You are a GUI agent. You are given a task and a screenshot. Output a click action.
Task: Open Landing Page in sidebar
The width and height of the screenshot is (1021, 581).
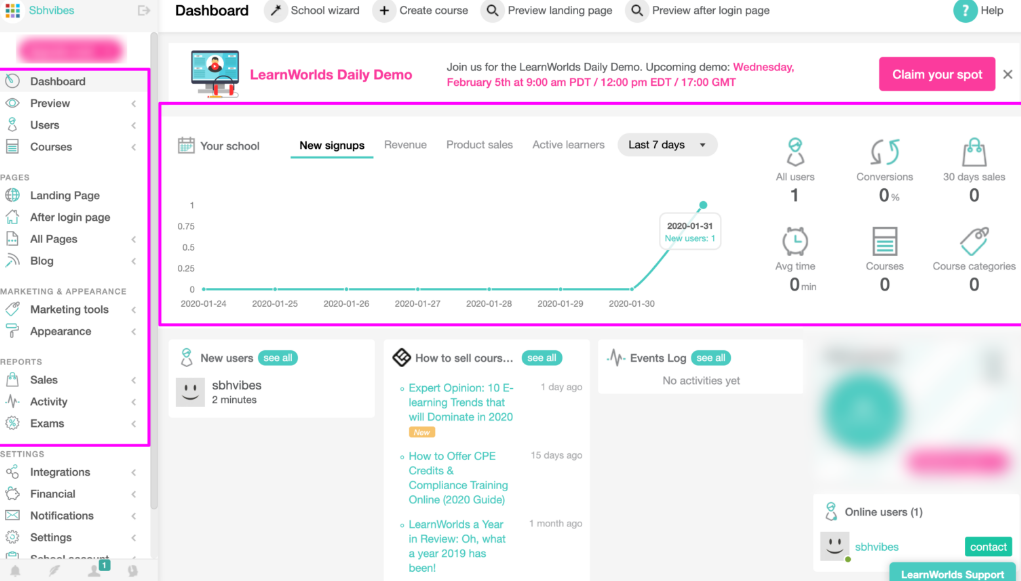64,196
